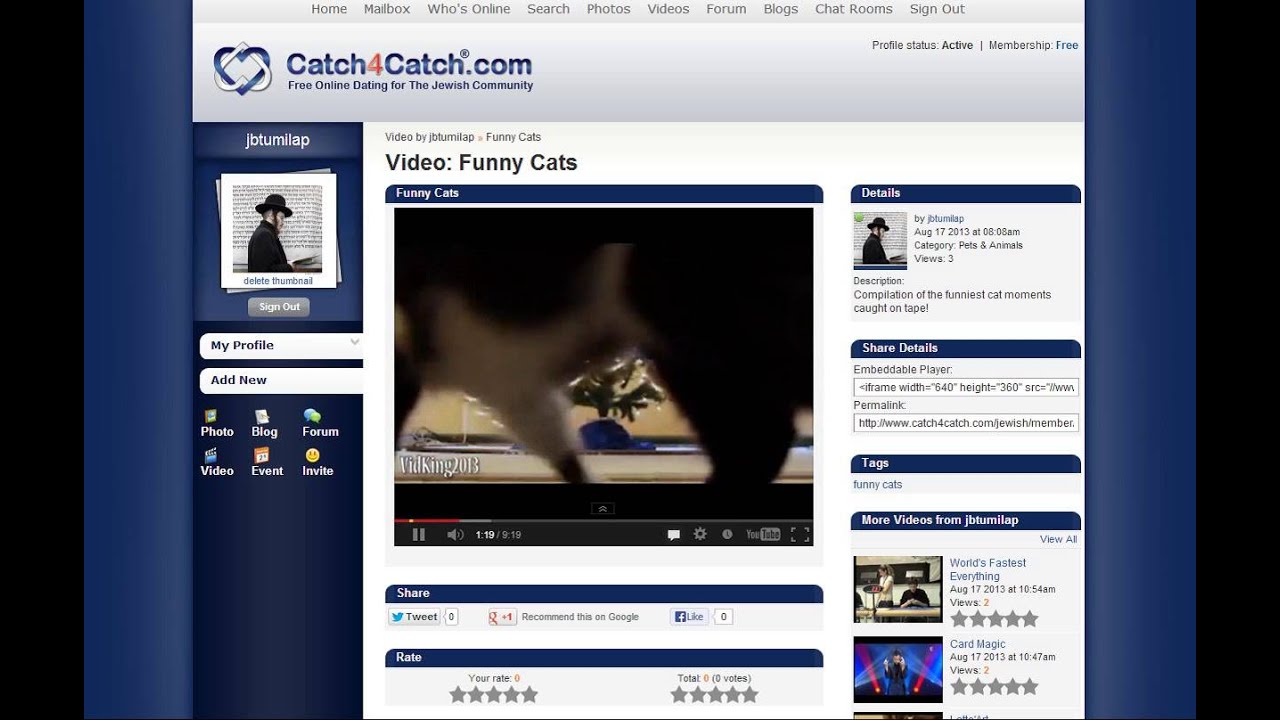1280x720 pixels.
Task: Click the Active profile status text
Action: tap(957, 45)
